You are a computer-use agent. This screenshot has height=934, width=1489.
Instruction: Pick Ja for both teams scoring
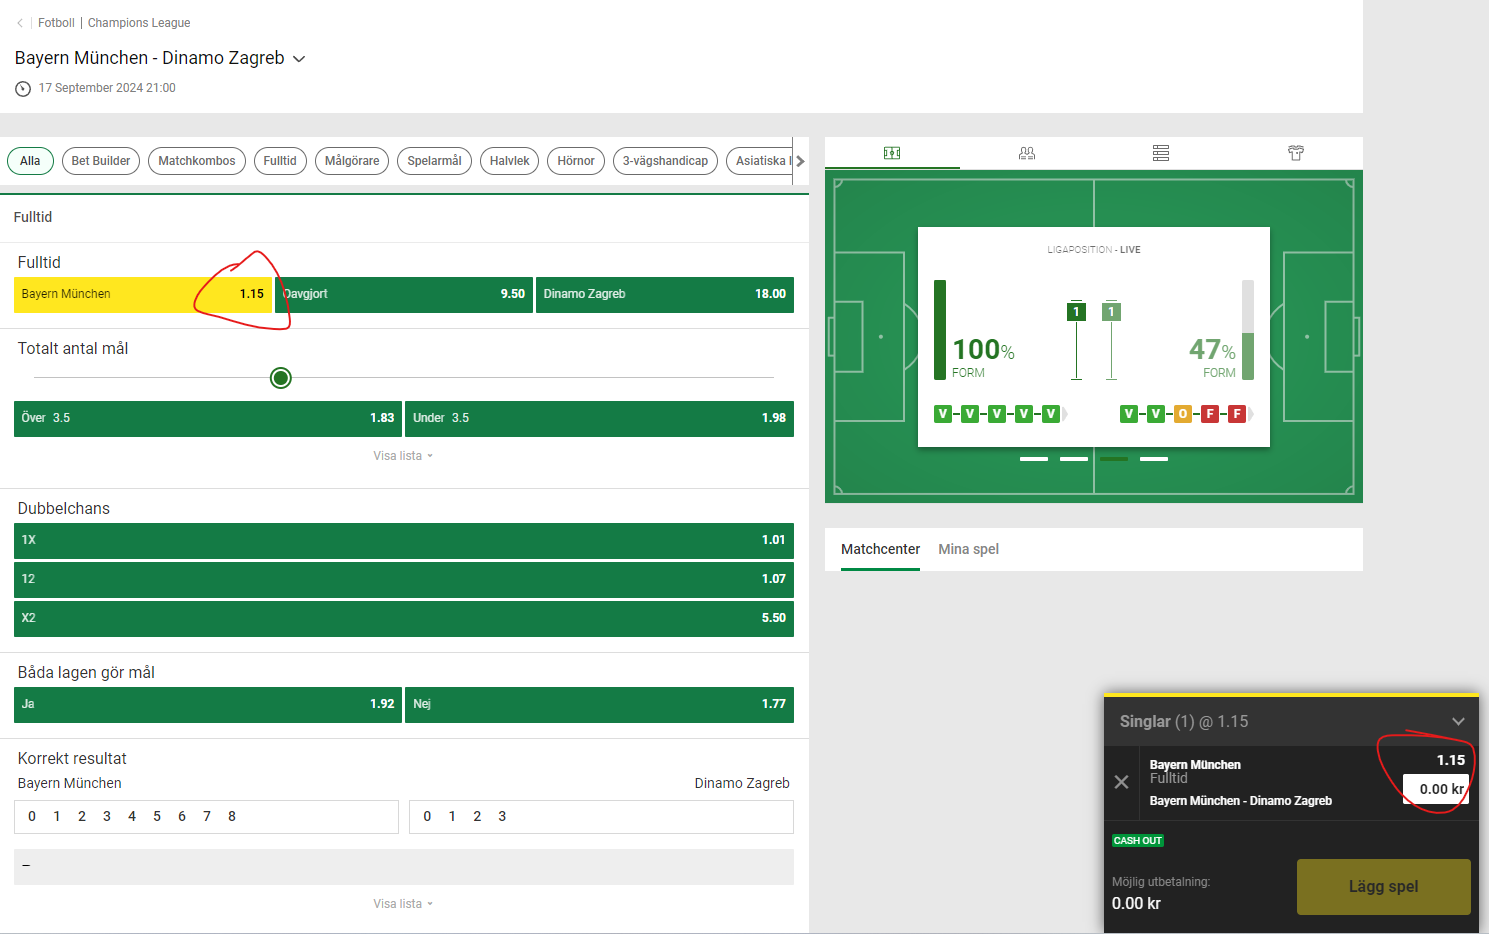[x=208, y=705]
